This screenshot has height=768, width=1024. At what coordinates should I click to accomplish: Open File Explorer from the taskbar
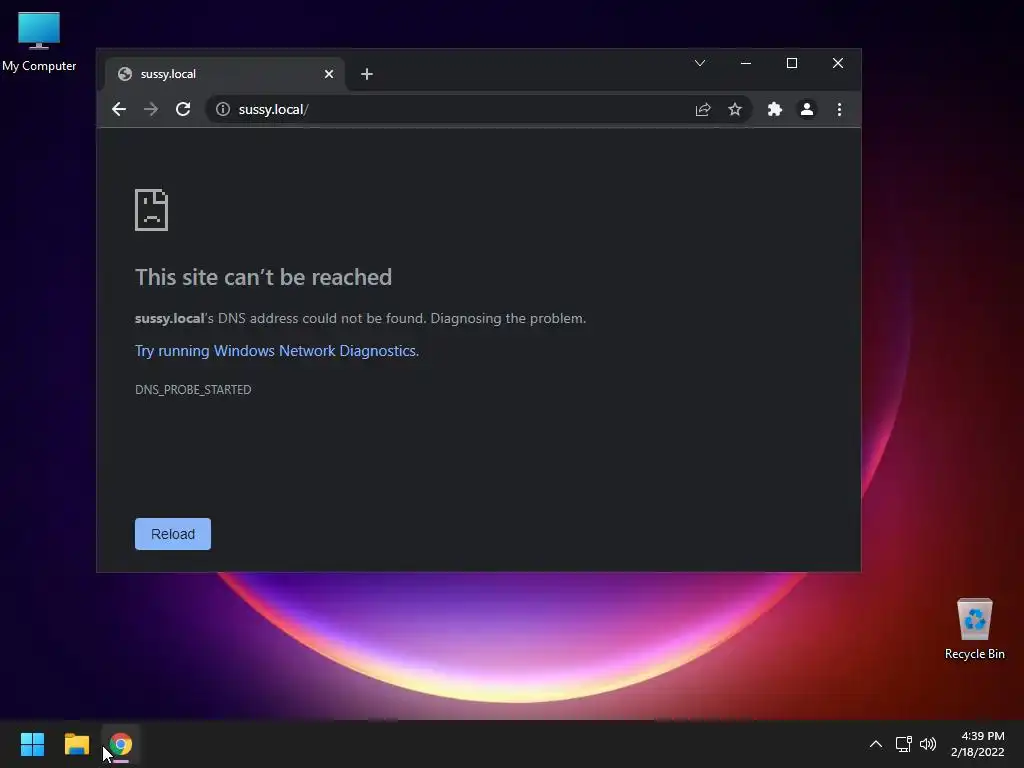coord(76,744)
